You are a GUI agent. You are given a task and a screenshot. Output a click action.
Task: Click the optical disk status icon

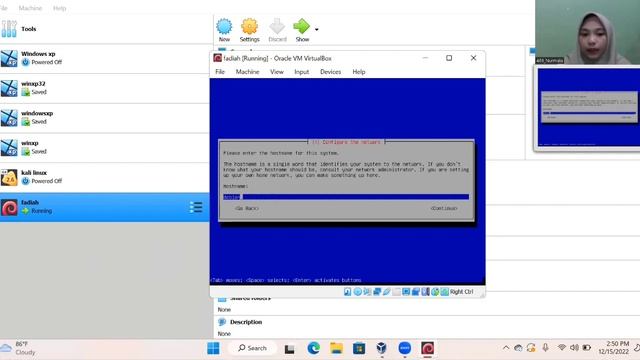[x=358, y=292]
